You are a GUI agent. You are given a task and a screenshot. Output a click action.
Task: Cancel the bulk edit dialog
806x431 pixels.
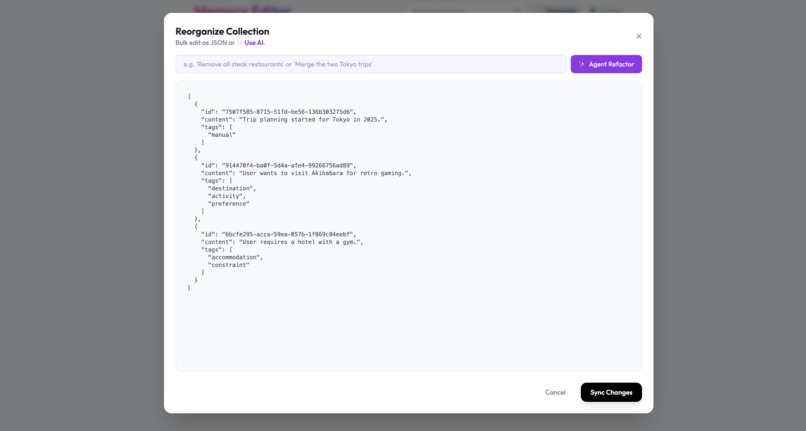555,392
